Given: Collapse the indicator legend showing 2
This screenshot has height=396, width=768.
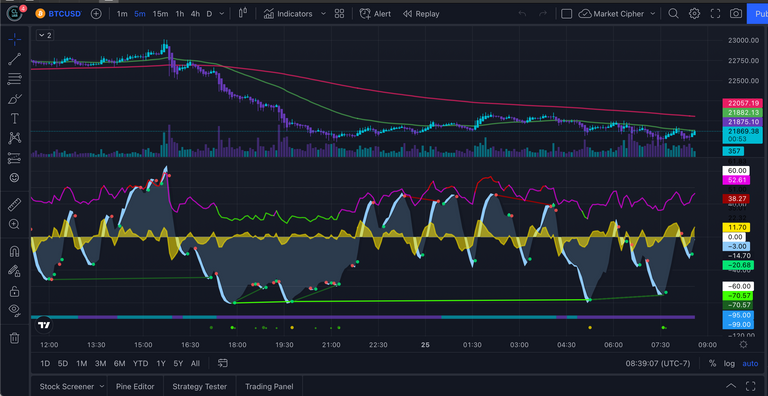Looking at the screenshot, I should (45, 35).
